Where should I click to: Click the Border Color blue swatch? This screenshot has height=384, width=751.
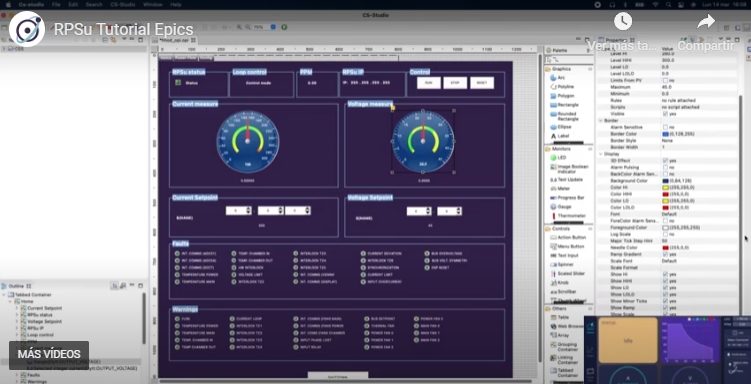(665, 134)
